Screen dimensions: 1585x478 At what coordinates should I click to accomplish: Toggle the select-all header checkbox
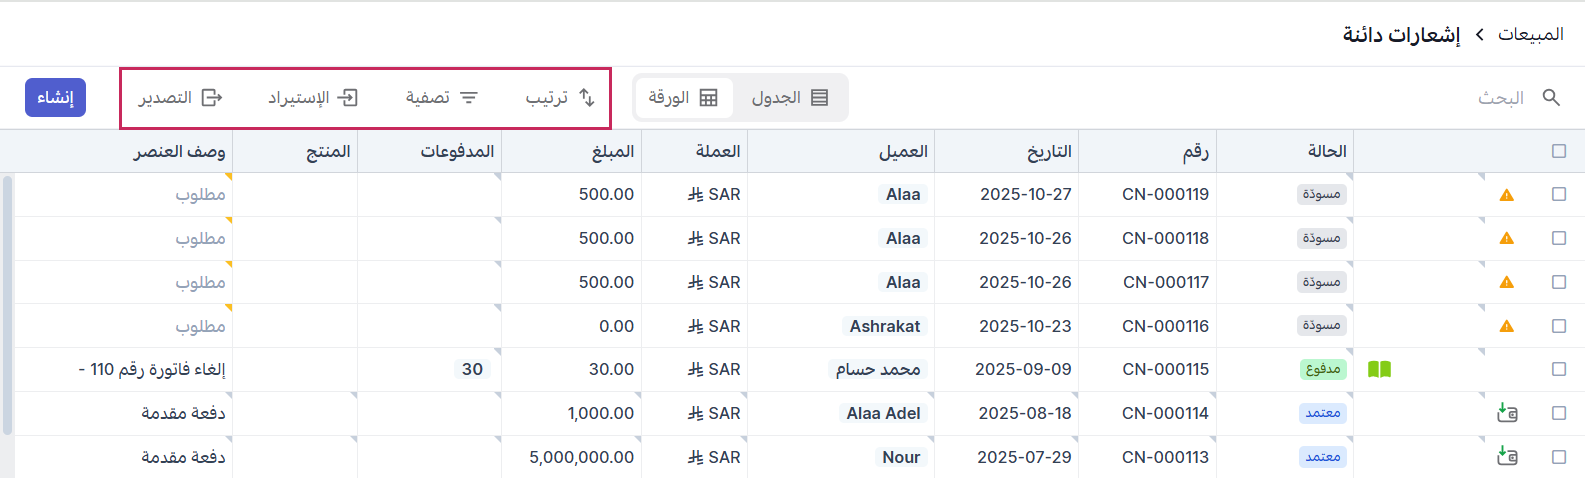(1559, 151)
